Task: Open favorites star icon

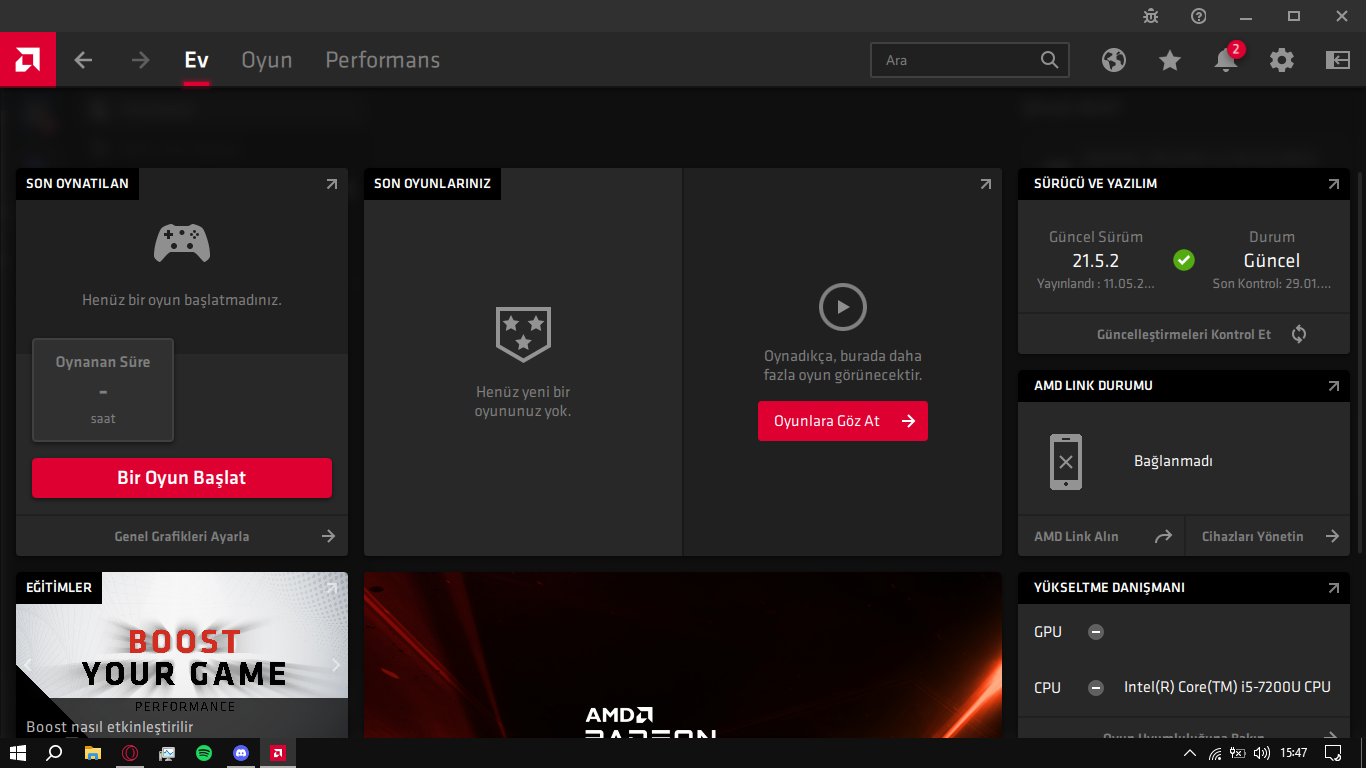Action: [1170, 60]
